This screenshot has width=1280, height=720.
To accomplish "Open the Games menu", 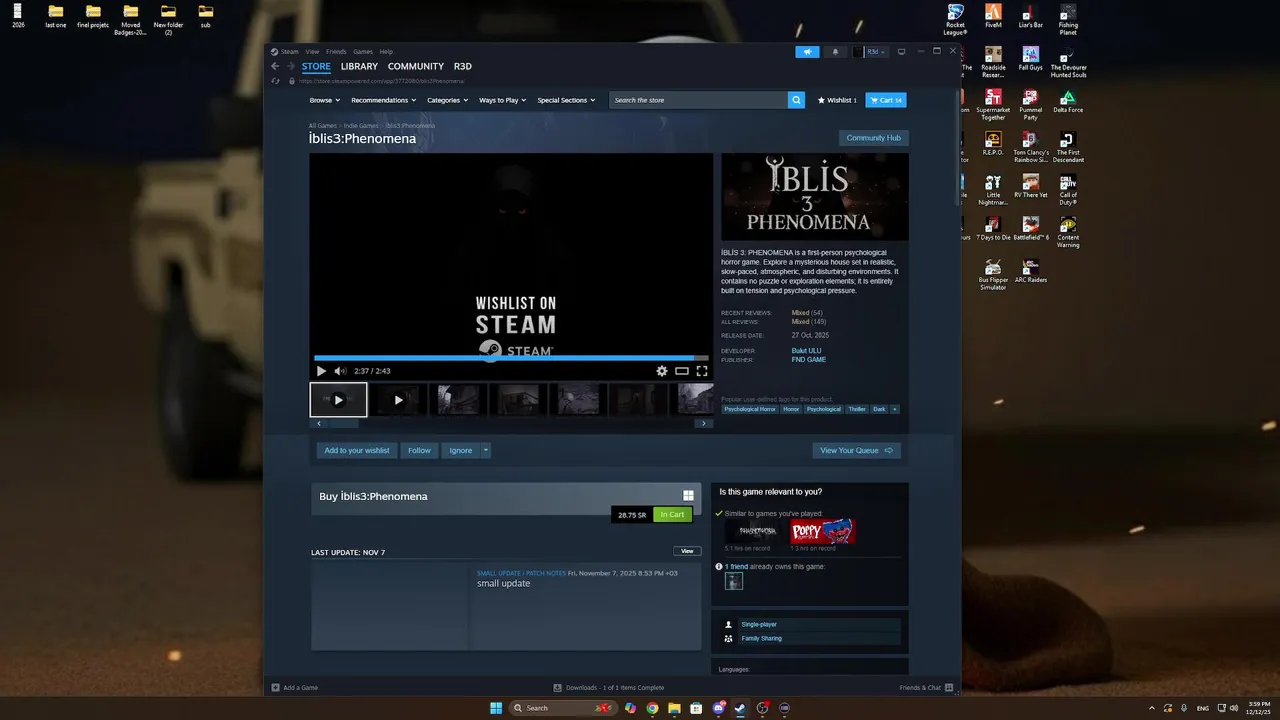I will click(362, 51).
